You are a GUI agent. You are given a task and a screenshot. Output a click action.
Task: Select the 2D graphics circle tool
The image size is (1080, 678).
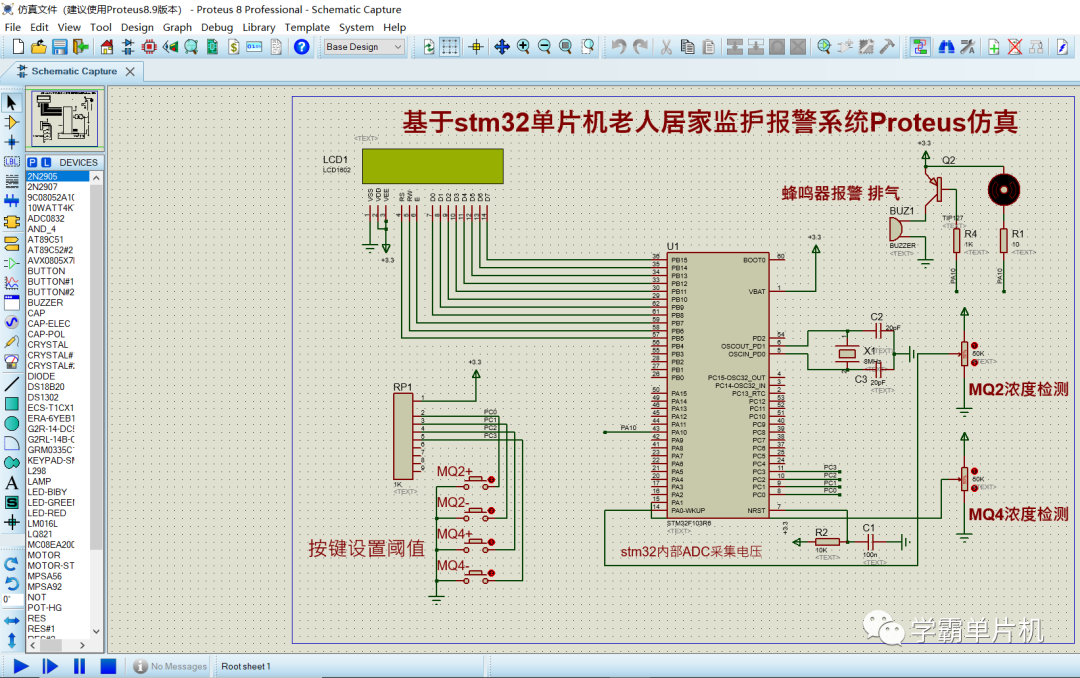[x=12, y=423]
